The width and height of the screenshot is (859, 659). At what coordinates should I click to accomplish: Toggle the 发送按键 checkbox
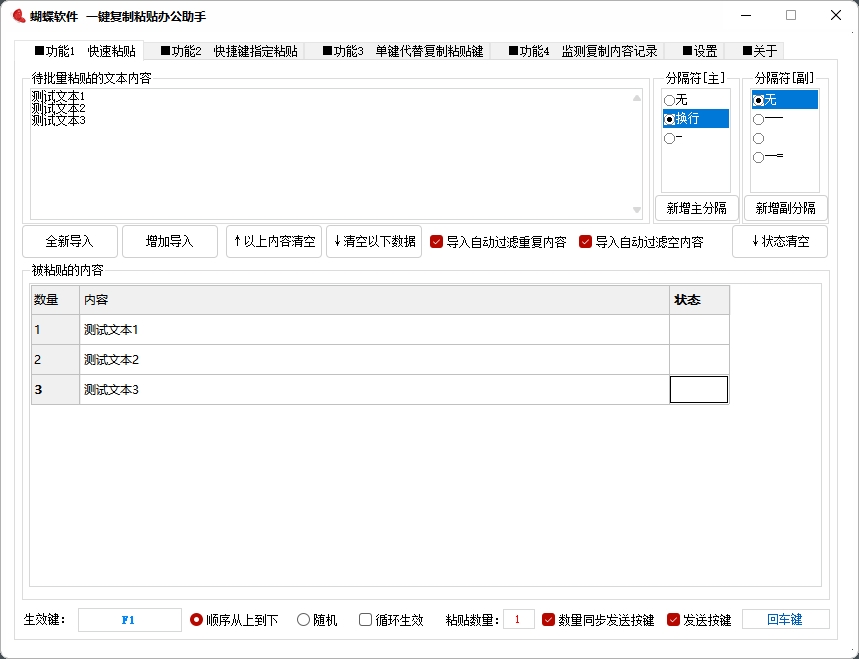click(x=673, y=619)
